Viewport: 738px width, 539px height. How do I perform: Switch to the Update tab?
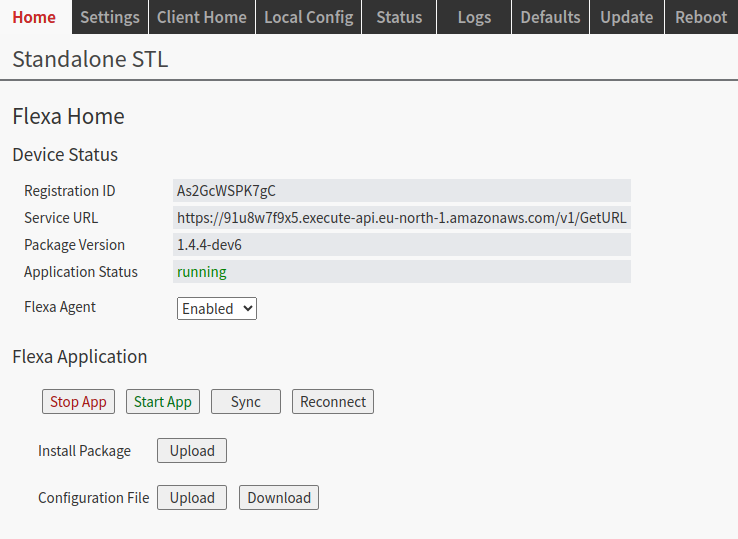[x=626, y=17]
